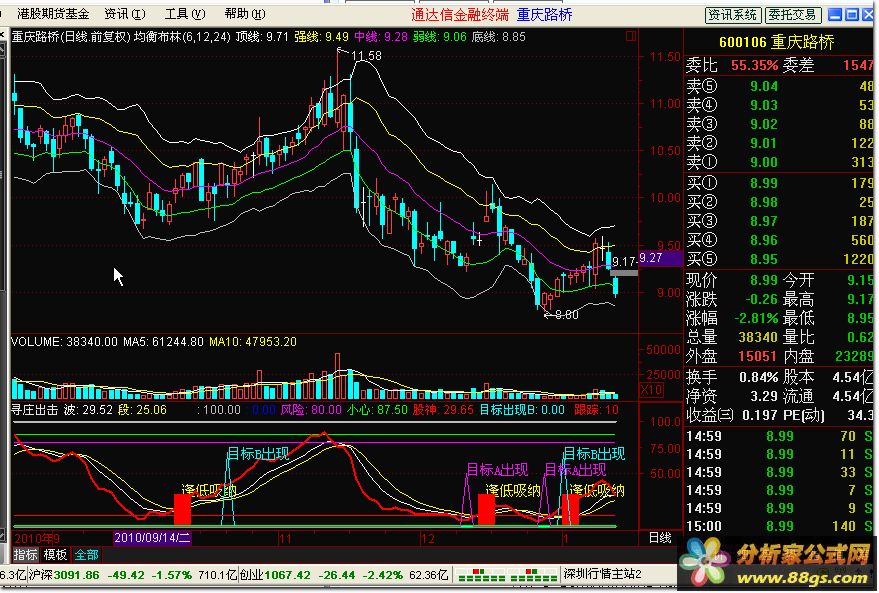
Task: Click the 卖⑤ price 9.04
Action: (764, 86)
